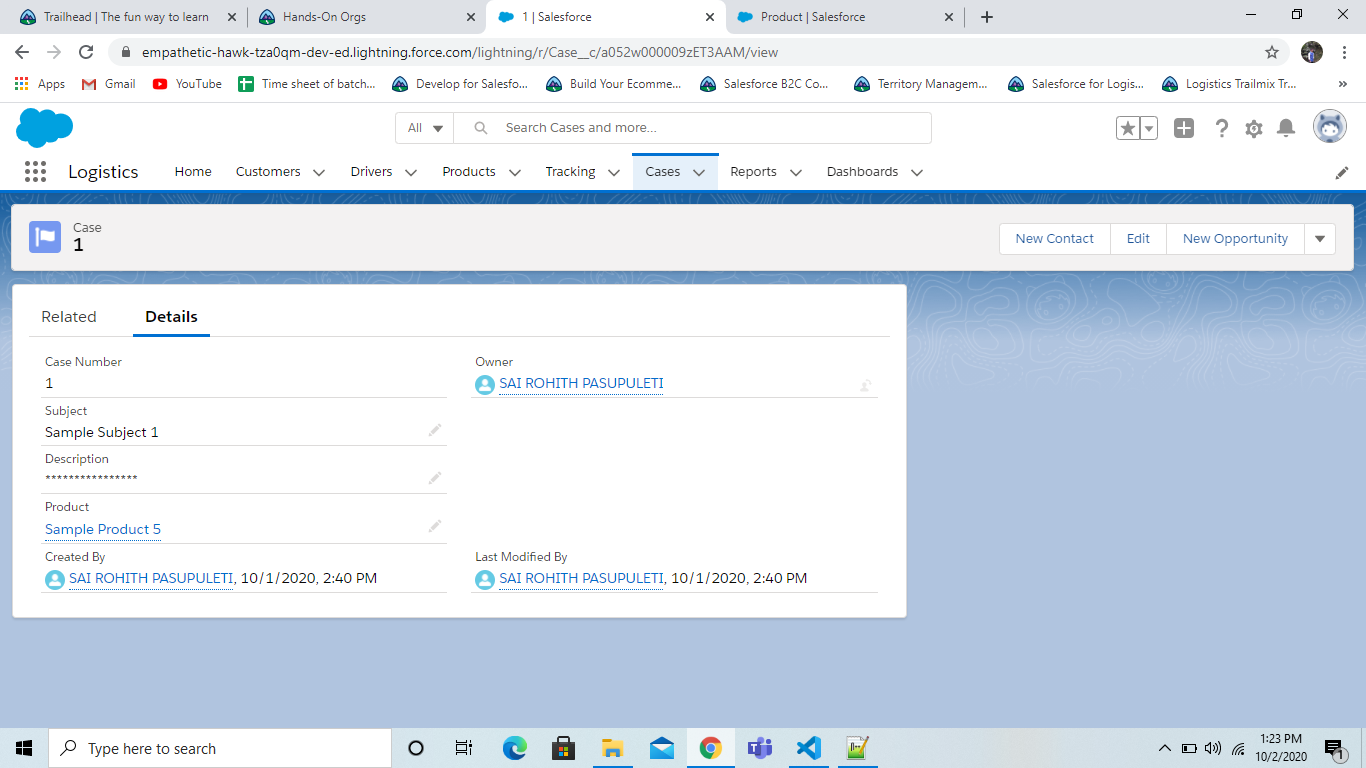This screenshot has width=1366, height=768.
Task: Expand the Dashboards tab chevron
Action: (917, 173)
